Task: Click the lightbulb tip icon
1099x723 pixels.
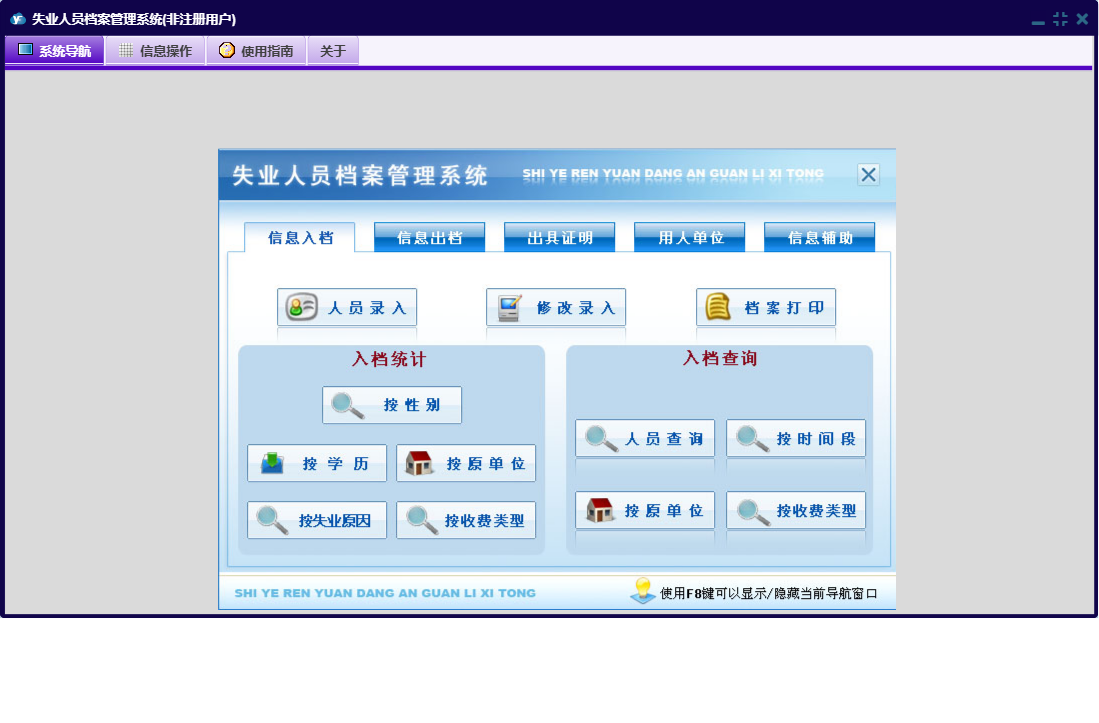Action: click(642, 591)
